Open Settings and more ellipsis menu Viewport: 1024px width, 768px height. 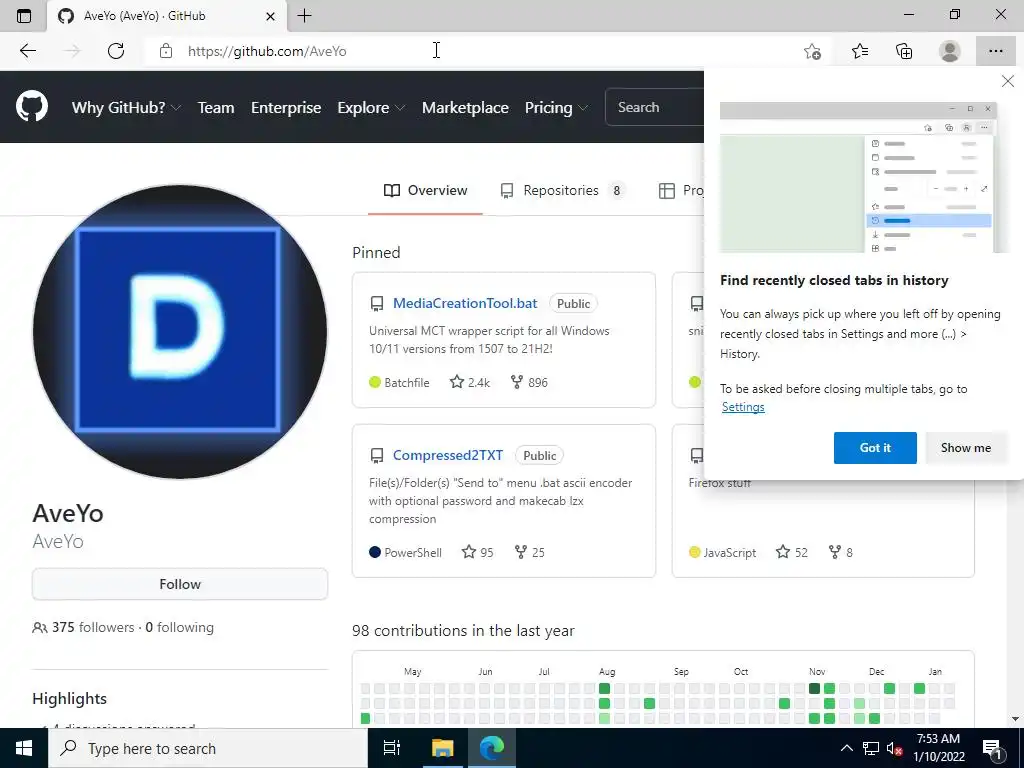coord(995,51)
